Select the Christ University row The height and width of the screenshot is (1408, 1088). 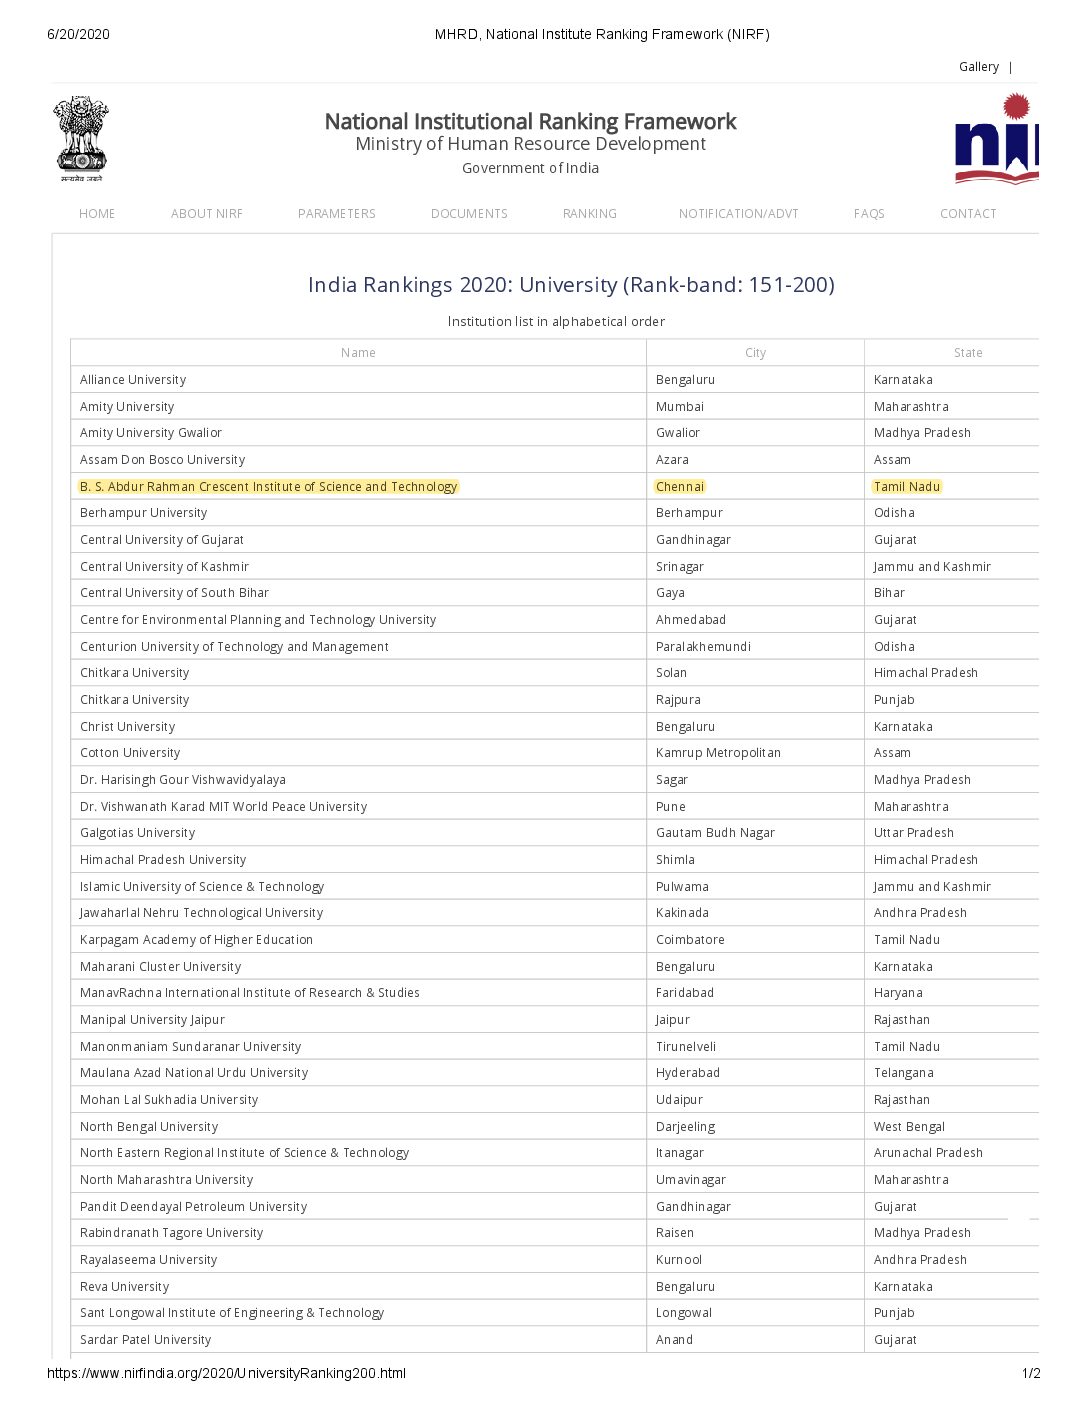click(128, 727)
